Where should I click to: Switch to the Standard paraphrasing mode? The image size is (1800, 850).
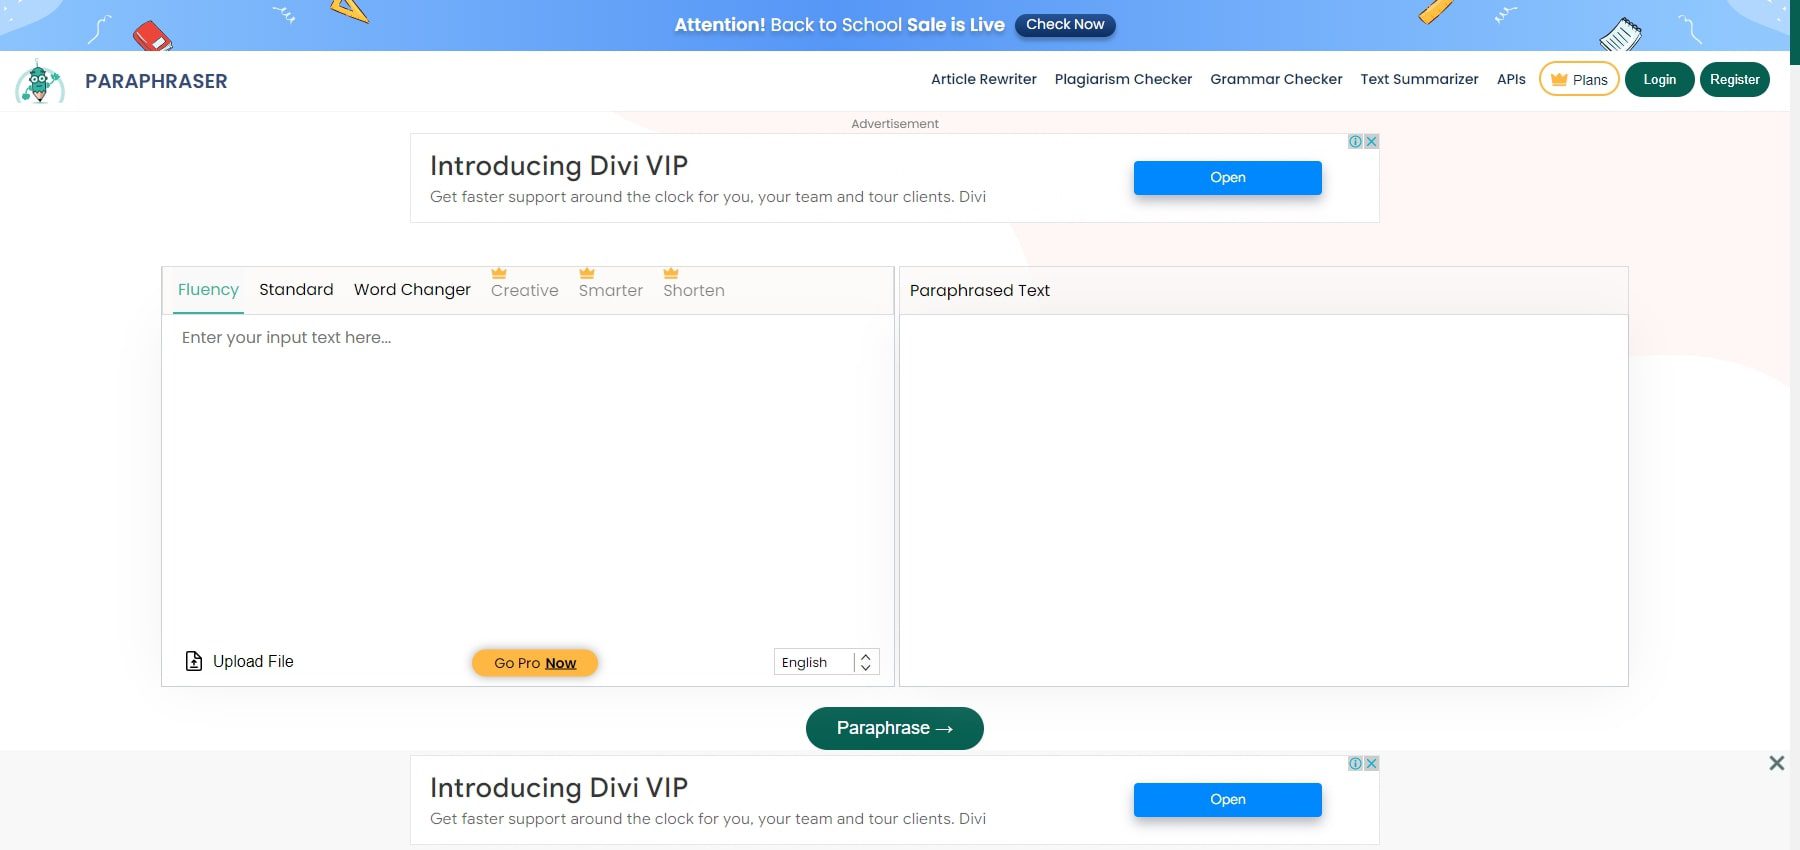[x=296, y=289]
